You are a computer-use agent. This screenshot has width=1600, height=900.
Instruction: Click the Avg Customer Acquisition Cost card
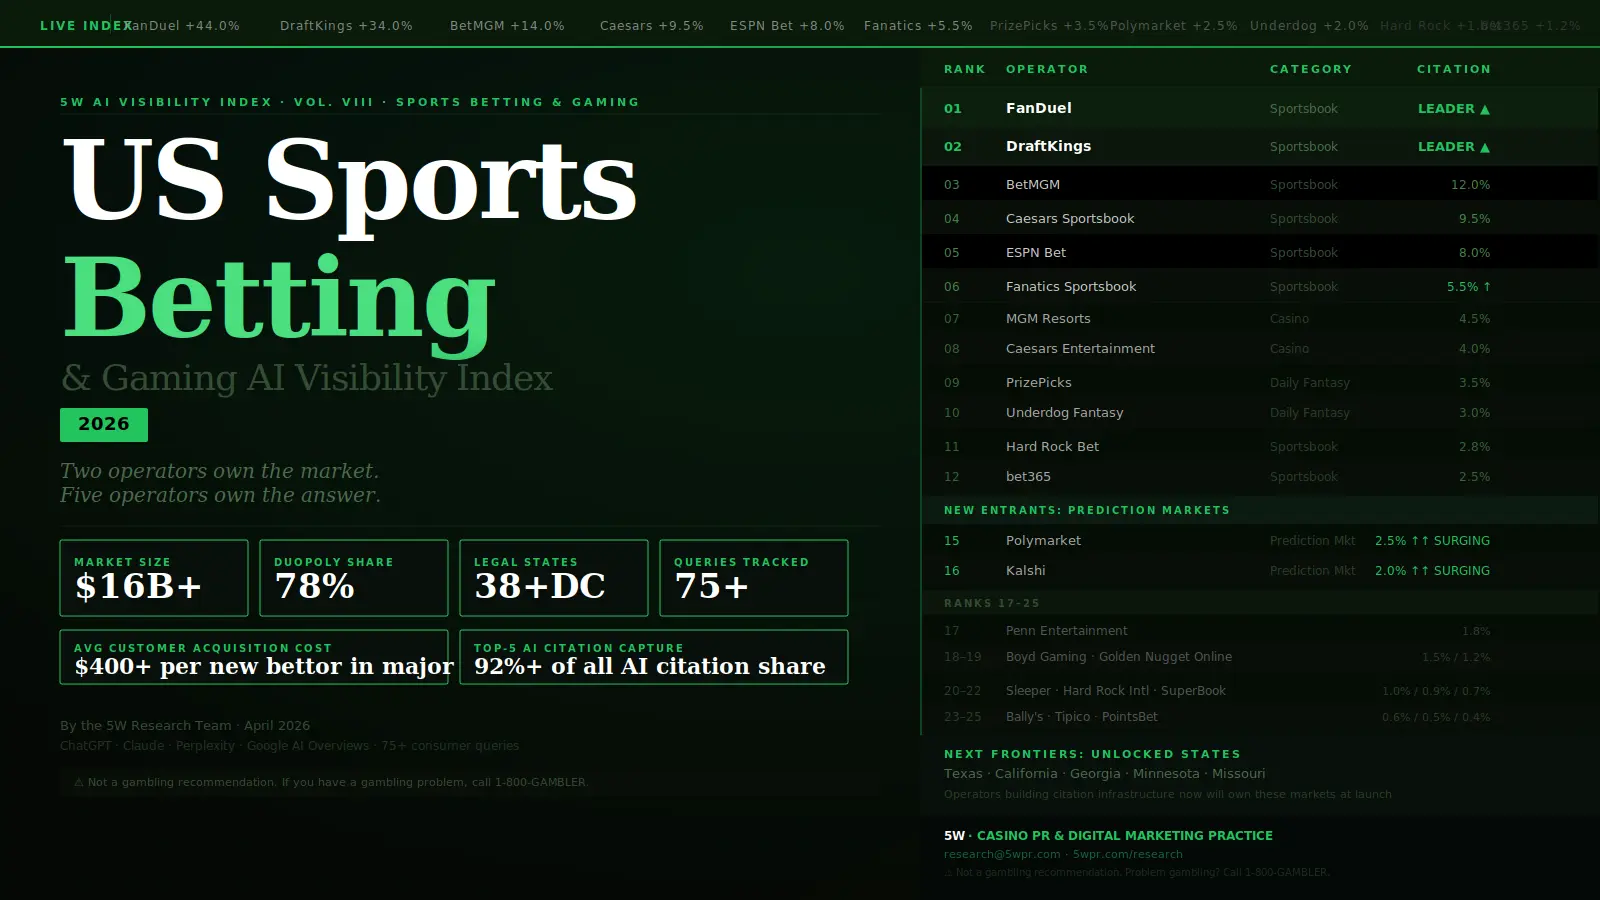[254, 657]
